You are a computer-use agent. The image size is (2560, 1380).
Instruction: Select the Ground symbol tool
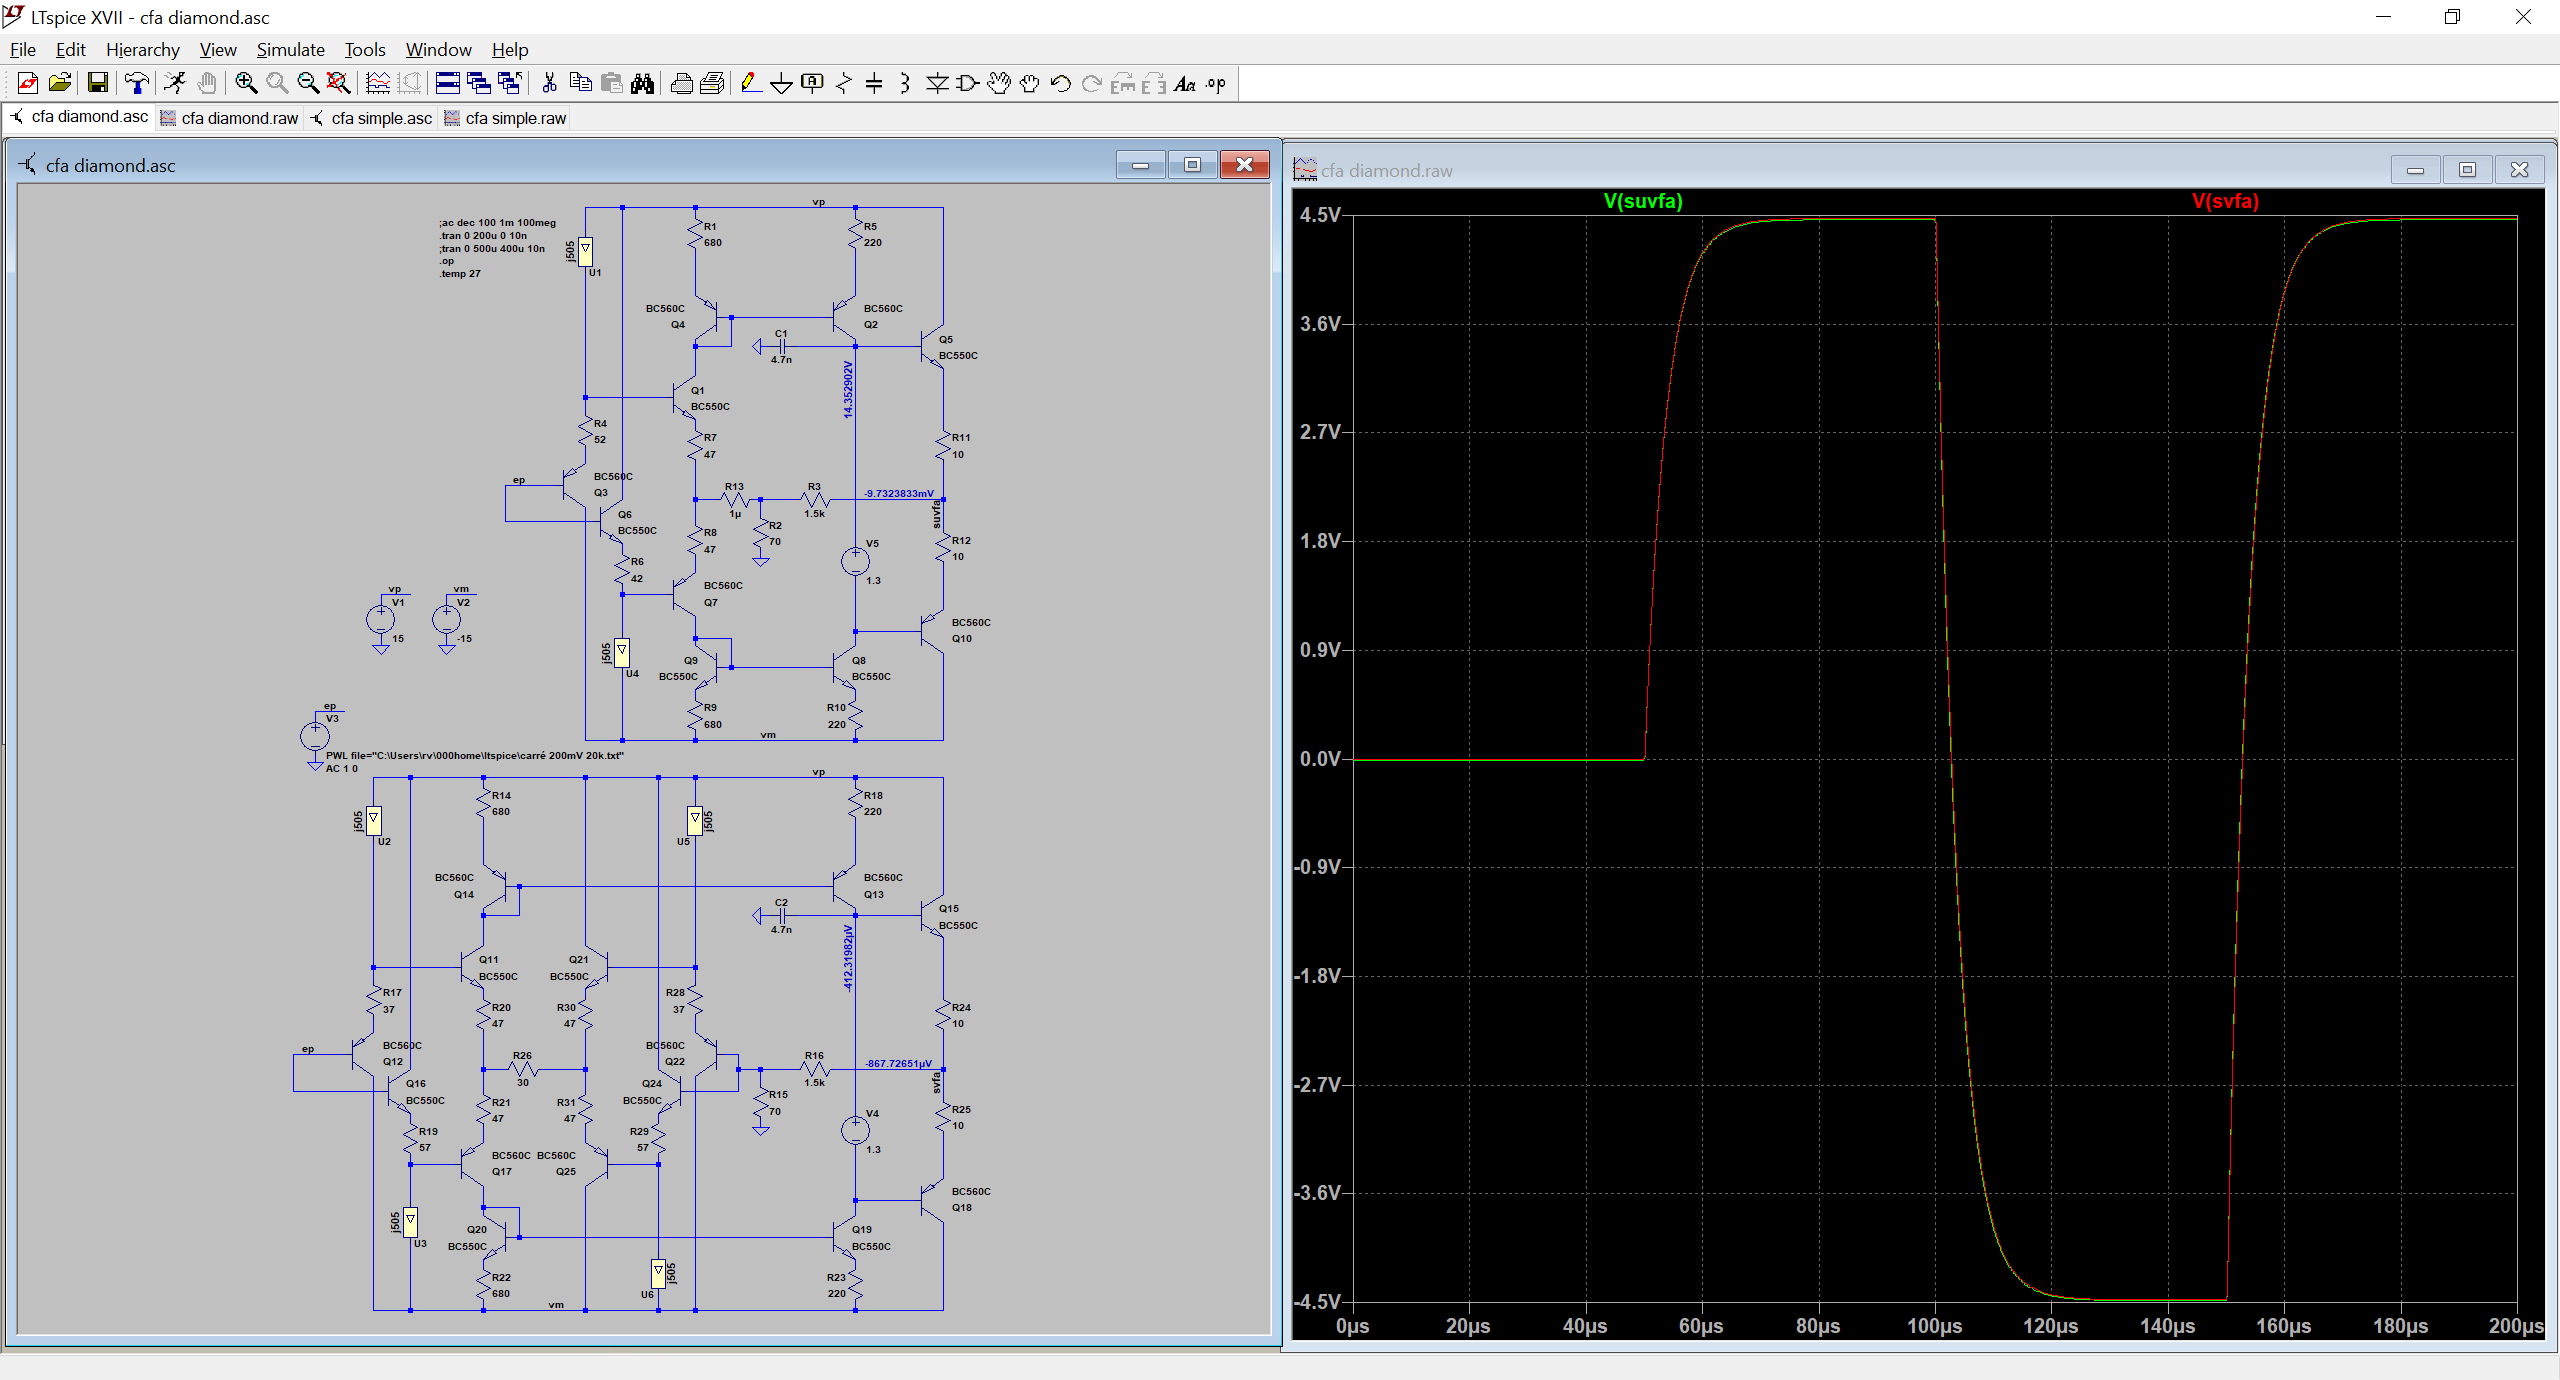tap(782, 84)
